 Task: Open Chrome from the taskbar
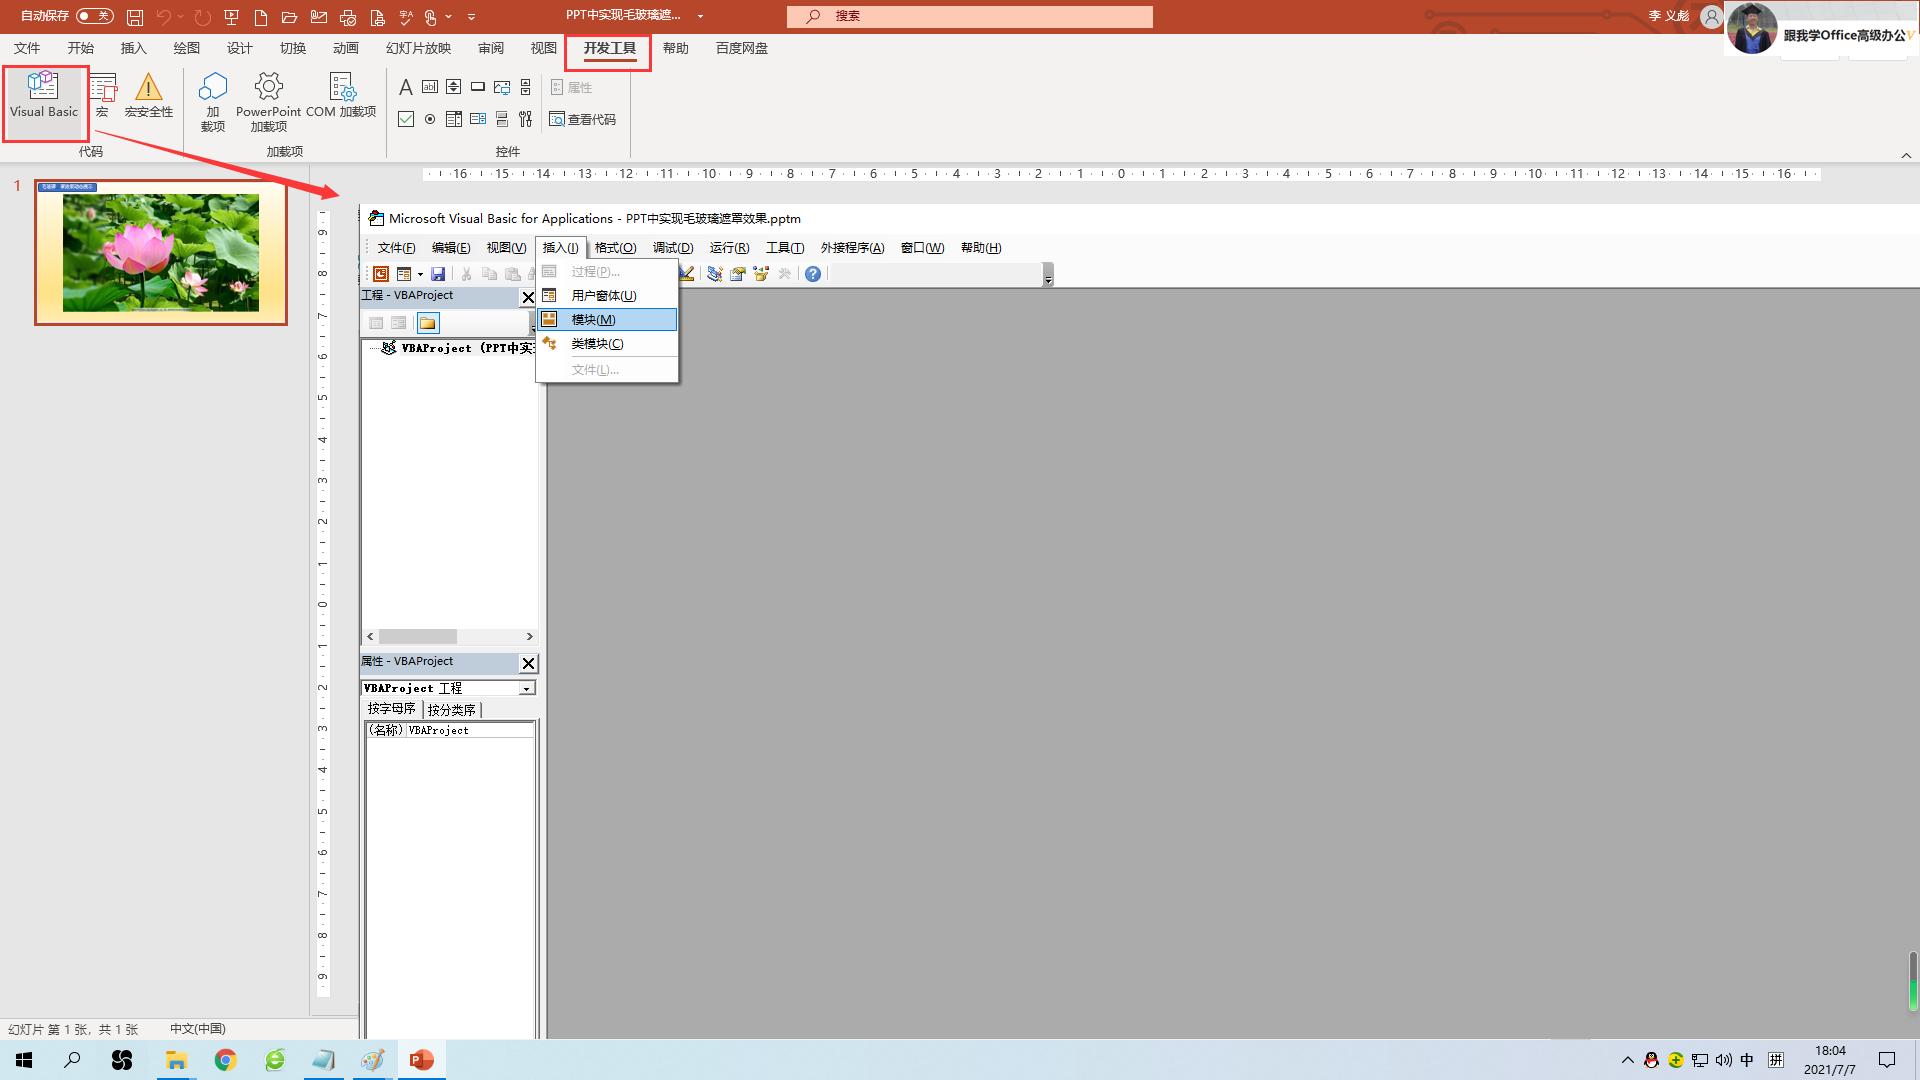pos(225,1060)
